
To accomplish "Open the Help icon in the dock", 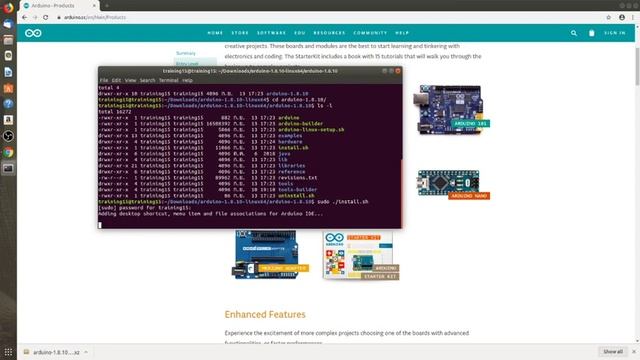I will (x=8, y=104).
